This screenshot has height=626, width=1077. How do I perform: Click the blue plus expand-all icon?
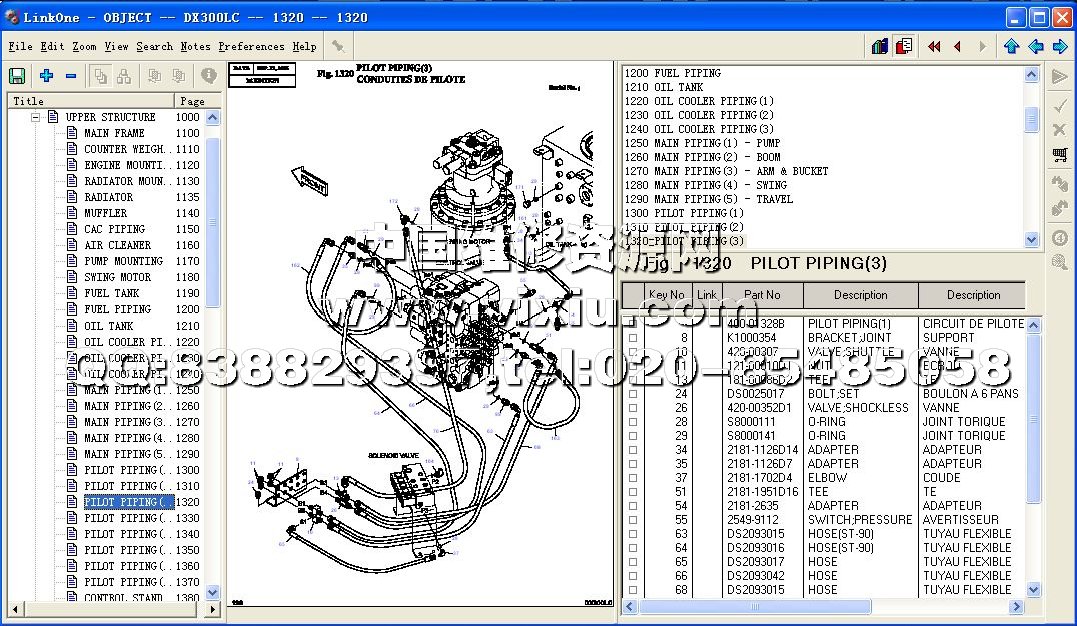[x=46, y=76]
